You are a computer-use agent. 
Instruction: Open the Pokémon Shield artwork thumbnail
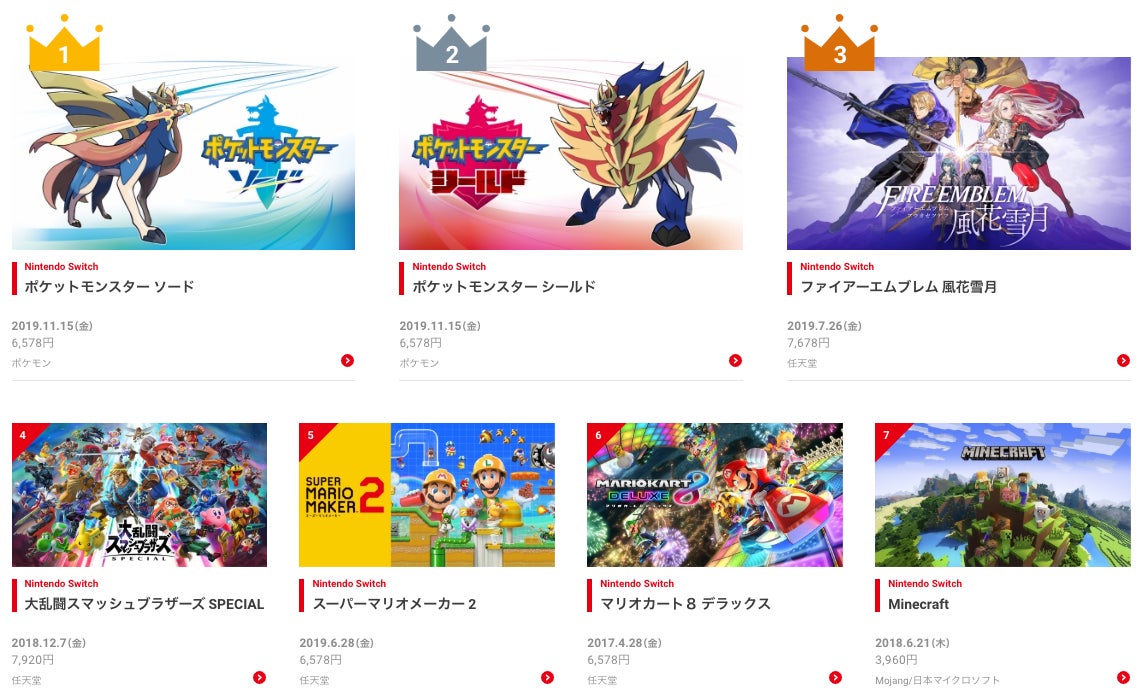(x=571, y=154)
